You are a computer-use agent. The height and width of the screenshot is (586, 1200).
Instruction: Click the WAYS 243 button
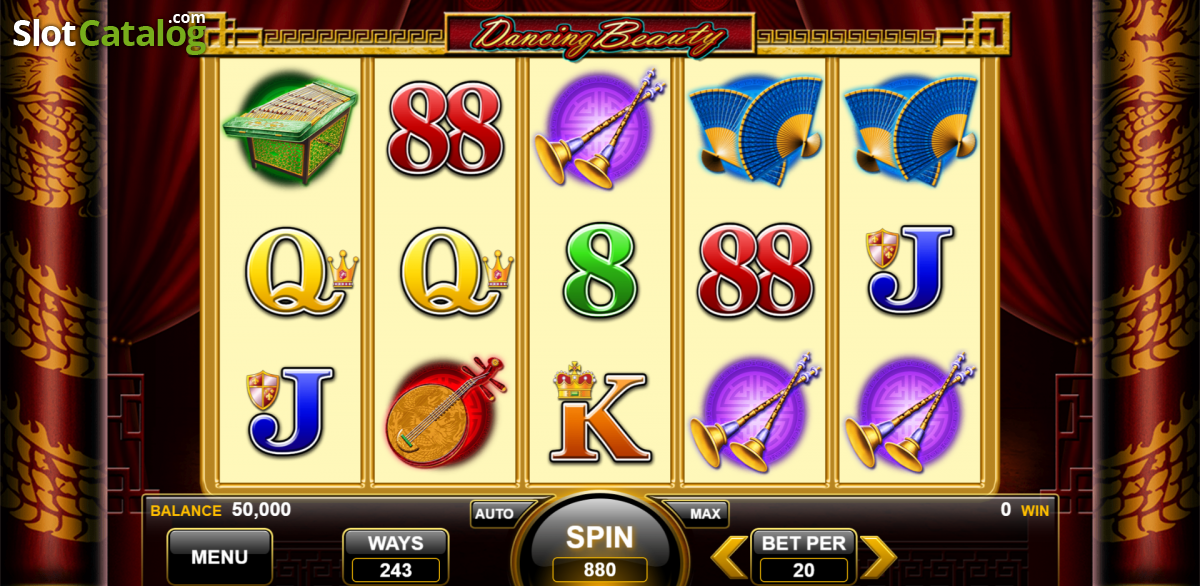coord(396,557)
